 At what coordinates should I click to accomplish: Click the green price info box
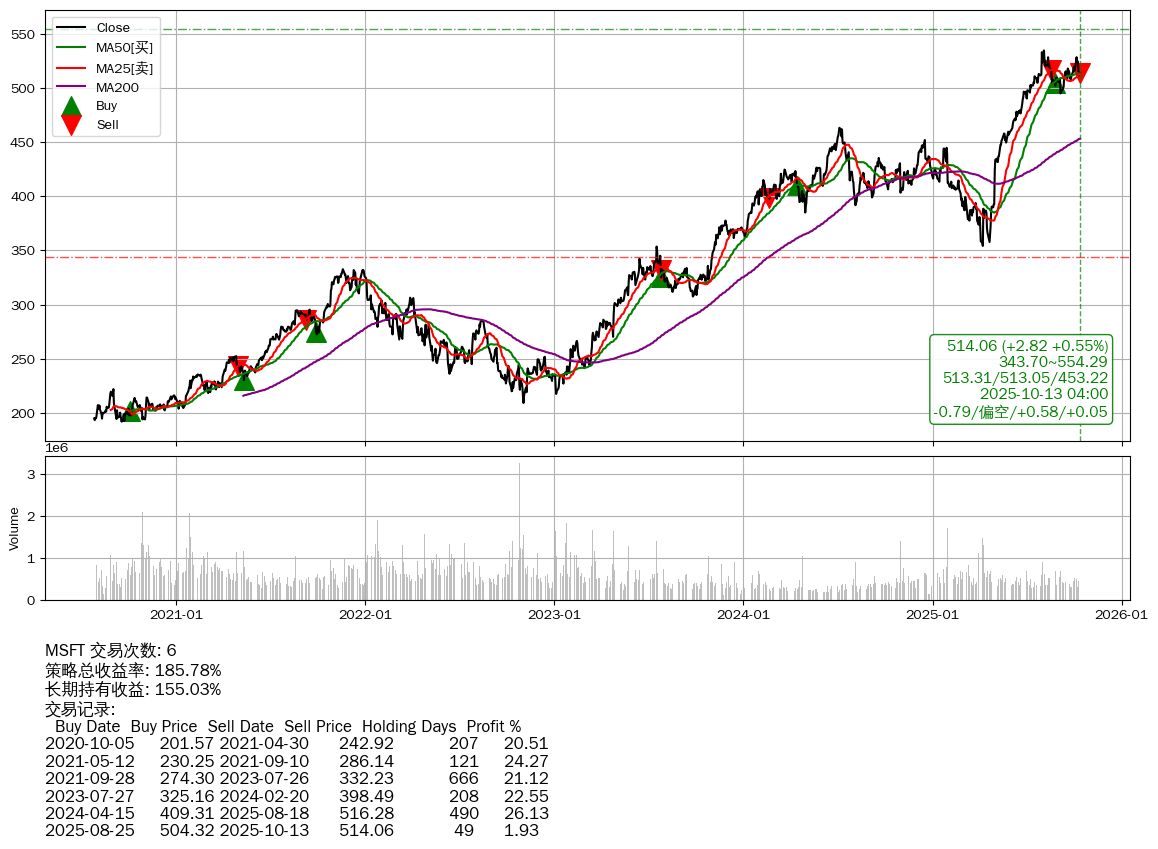tap(1021, 379)
